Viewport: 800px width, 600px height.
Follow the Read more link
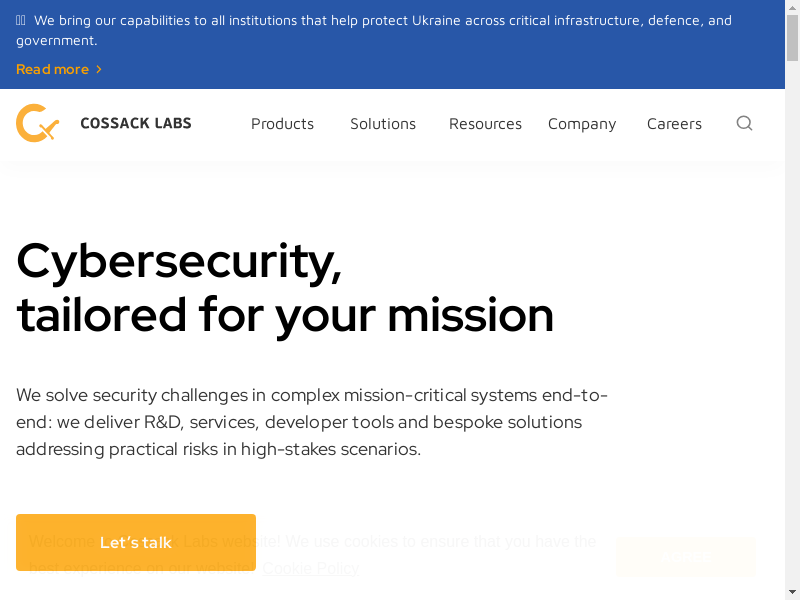click(52, 69)
